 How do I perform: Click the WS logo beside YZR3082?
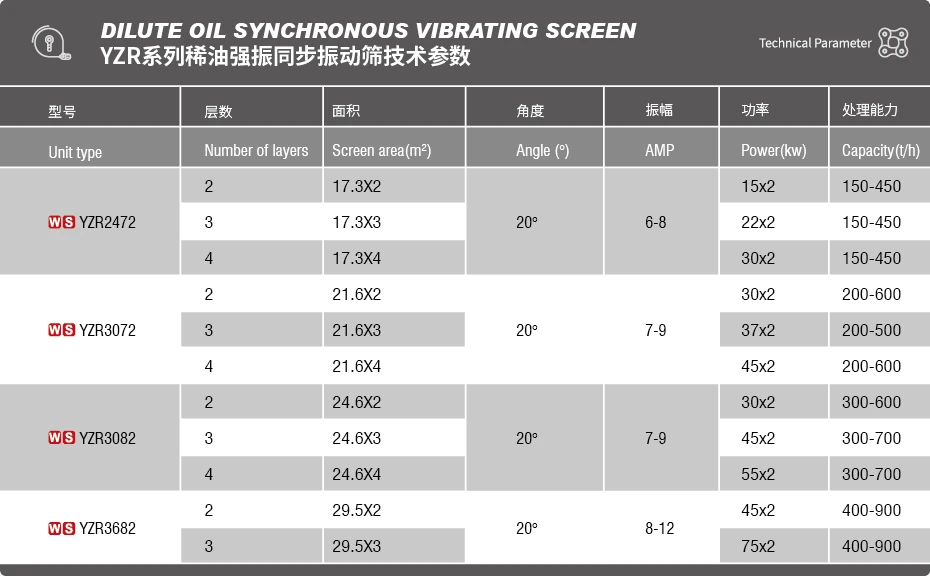[x=61, y=438]
